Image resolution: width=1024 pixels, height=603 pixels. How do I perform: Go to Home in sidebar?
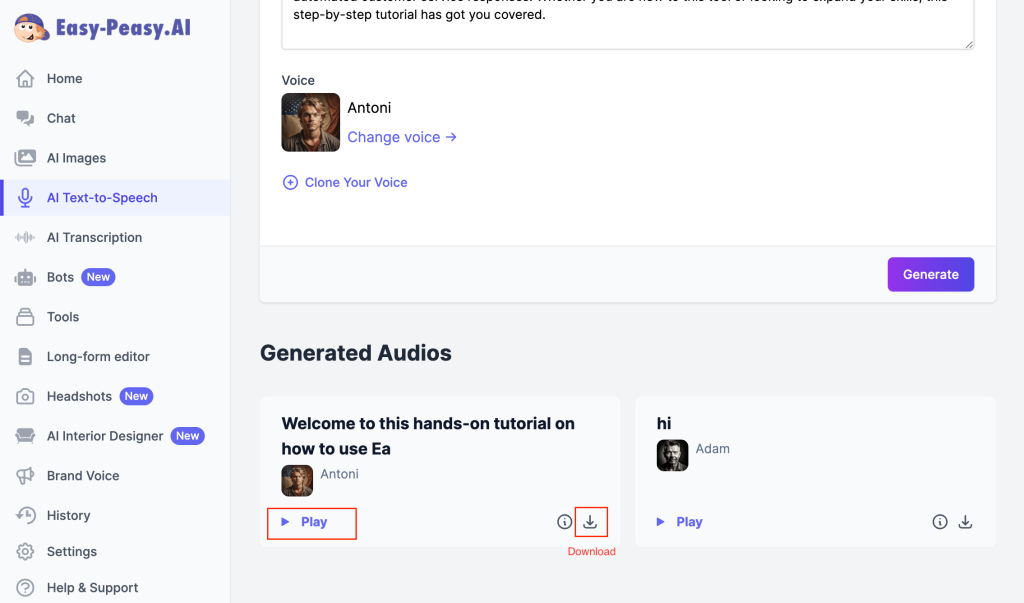64,79
